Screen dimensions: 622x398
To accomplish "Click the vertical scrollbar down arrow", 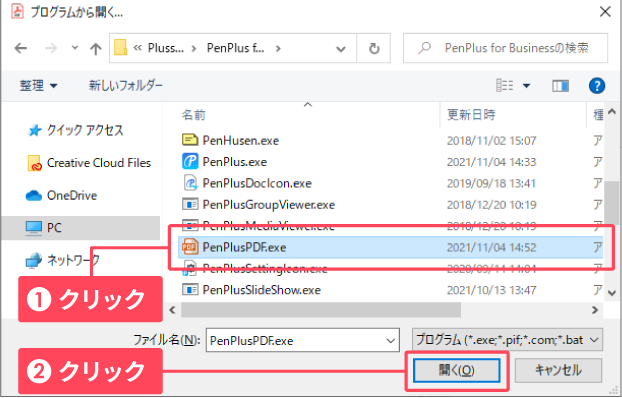I will click(612, 293).
